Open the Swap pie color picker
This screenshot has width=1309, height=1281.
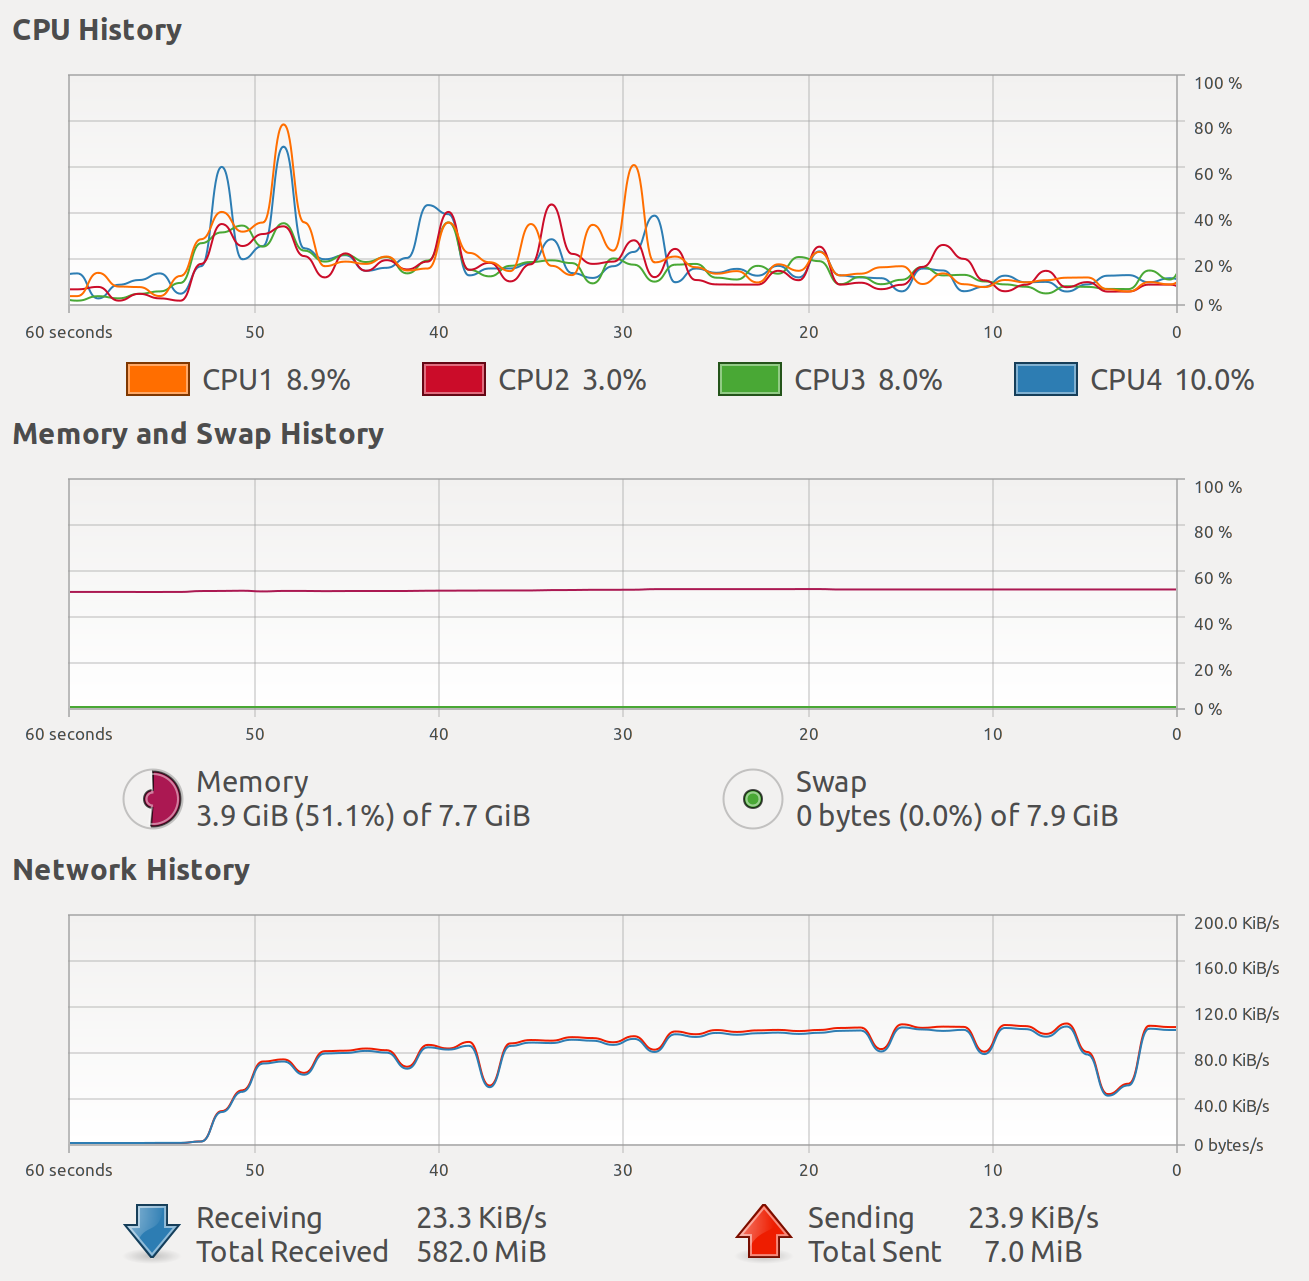point(753,799)
